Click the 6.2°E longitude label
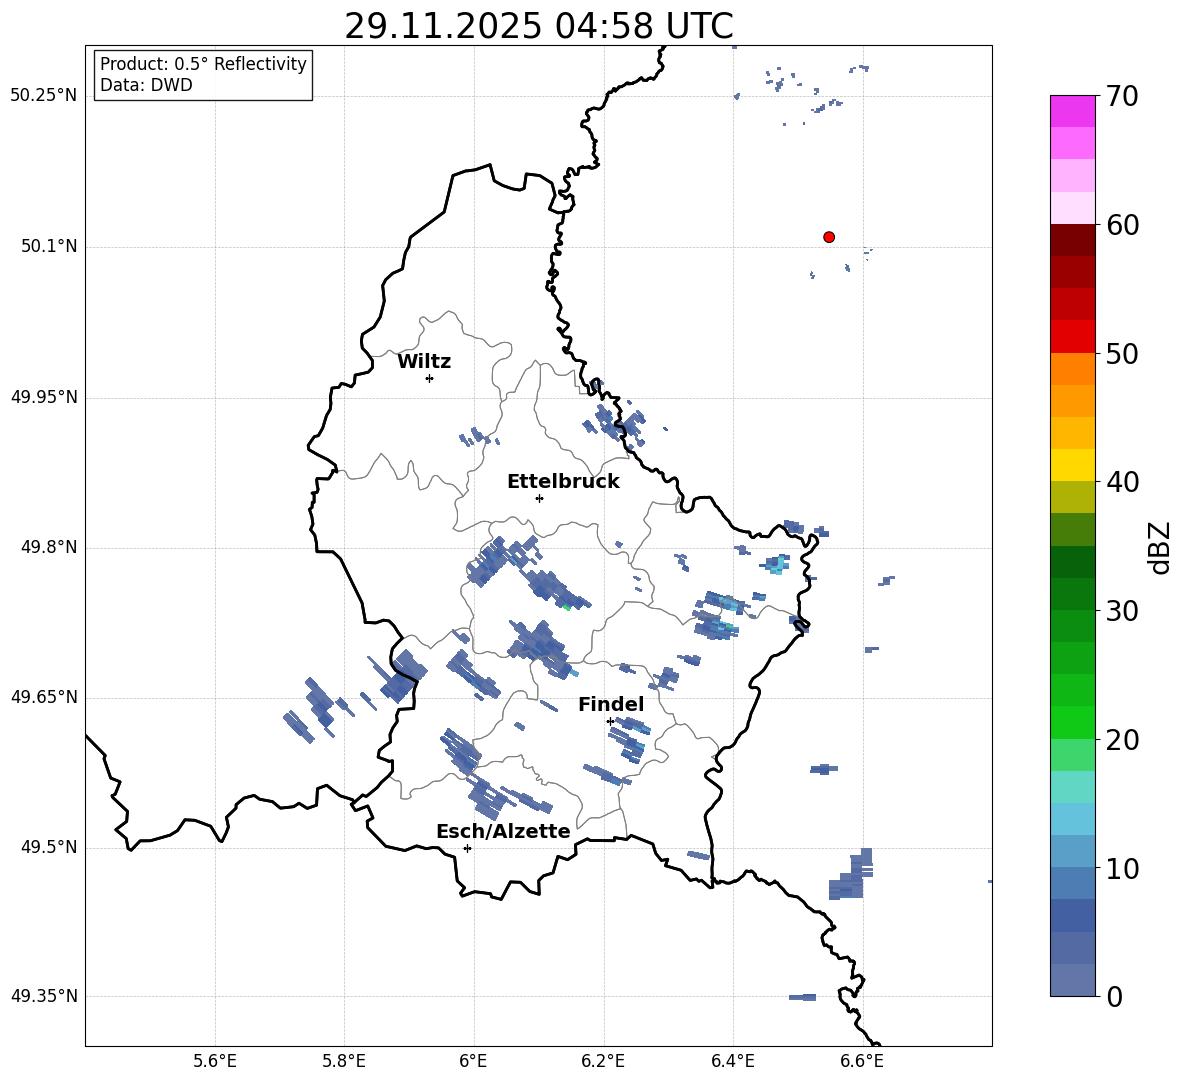The image size is (1184, 1081). (x=603, y=1062)
